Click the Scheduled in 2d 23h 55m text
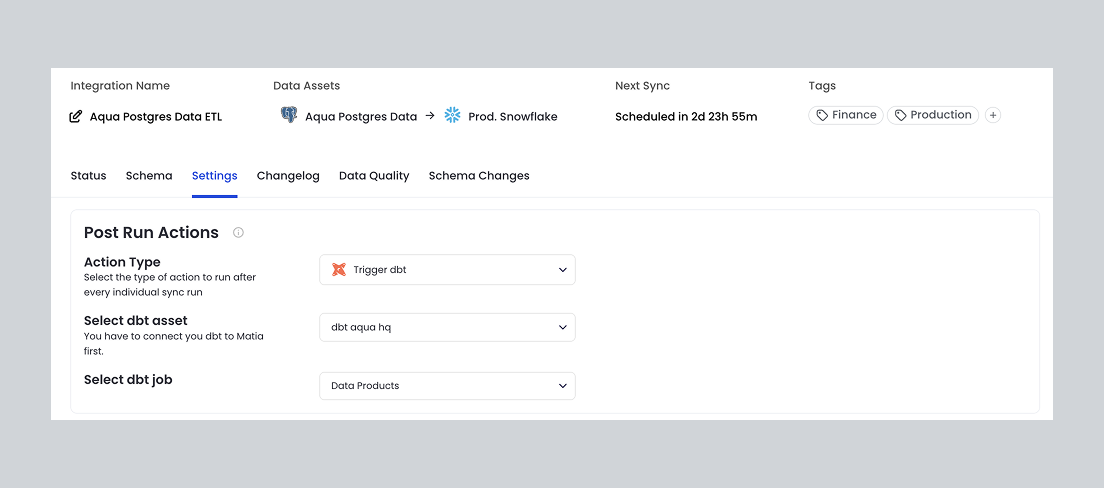The width and height of the screenshot is (1104, 488). 686,117
